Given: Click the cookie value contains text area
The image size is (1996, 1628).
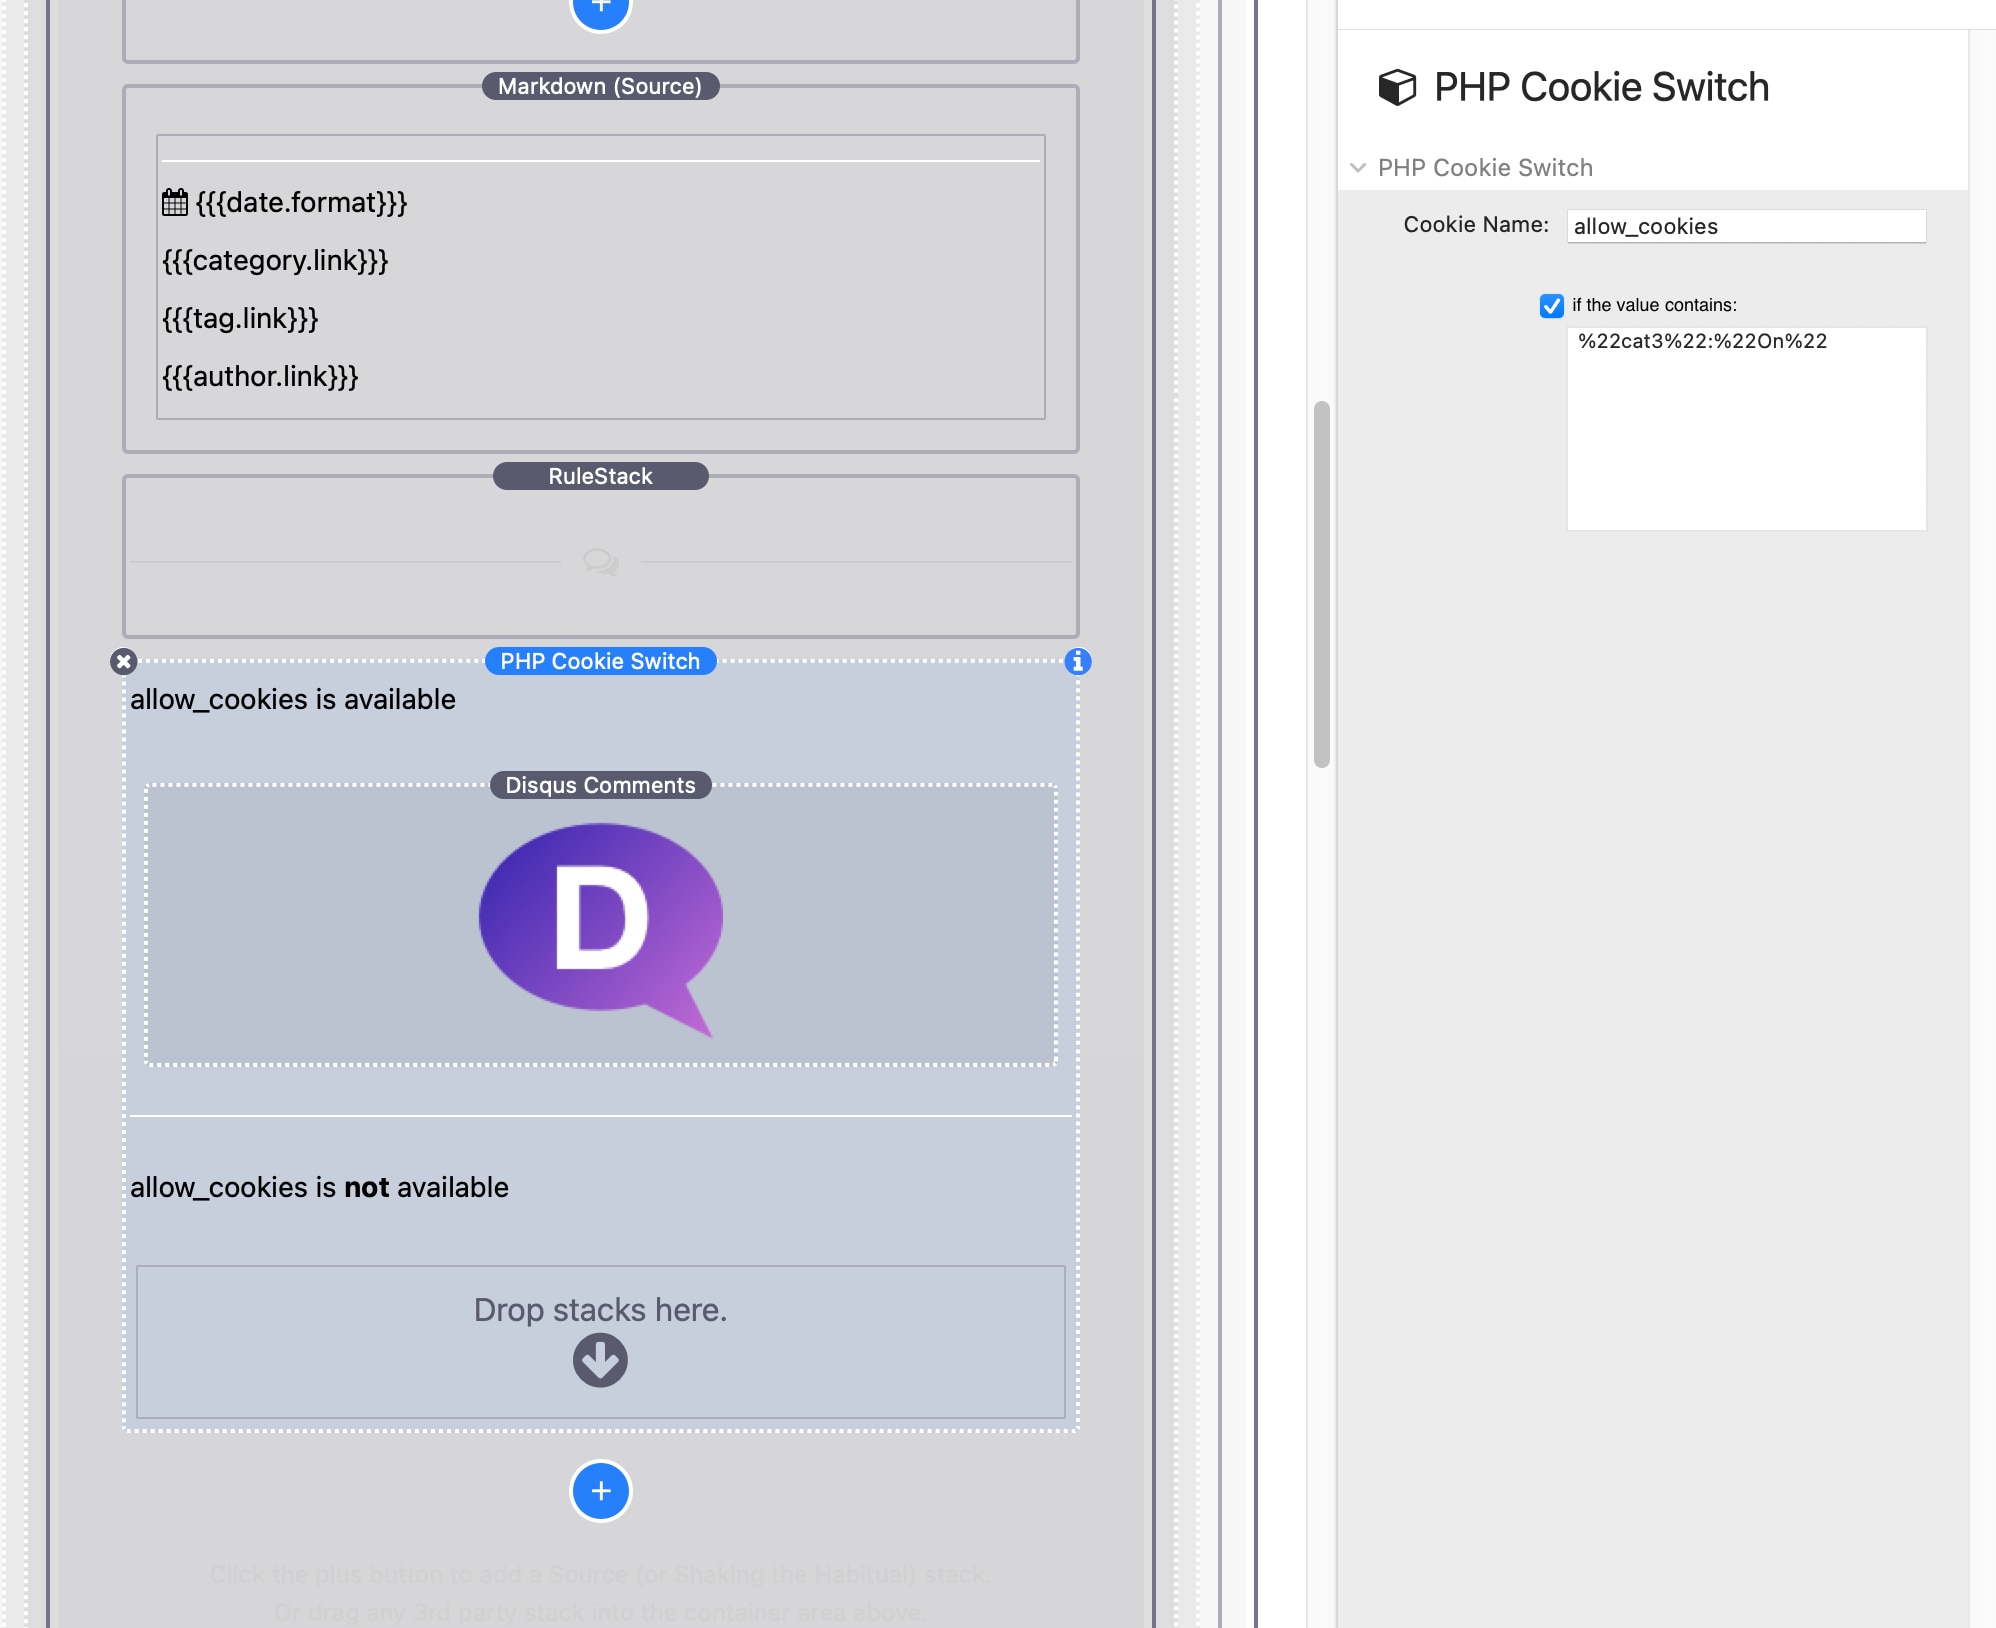Looking at the screenshot, I should click(x=1746, y=428).
